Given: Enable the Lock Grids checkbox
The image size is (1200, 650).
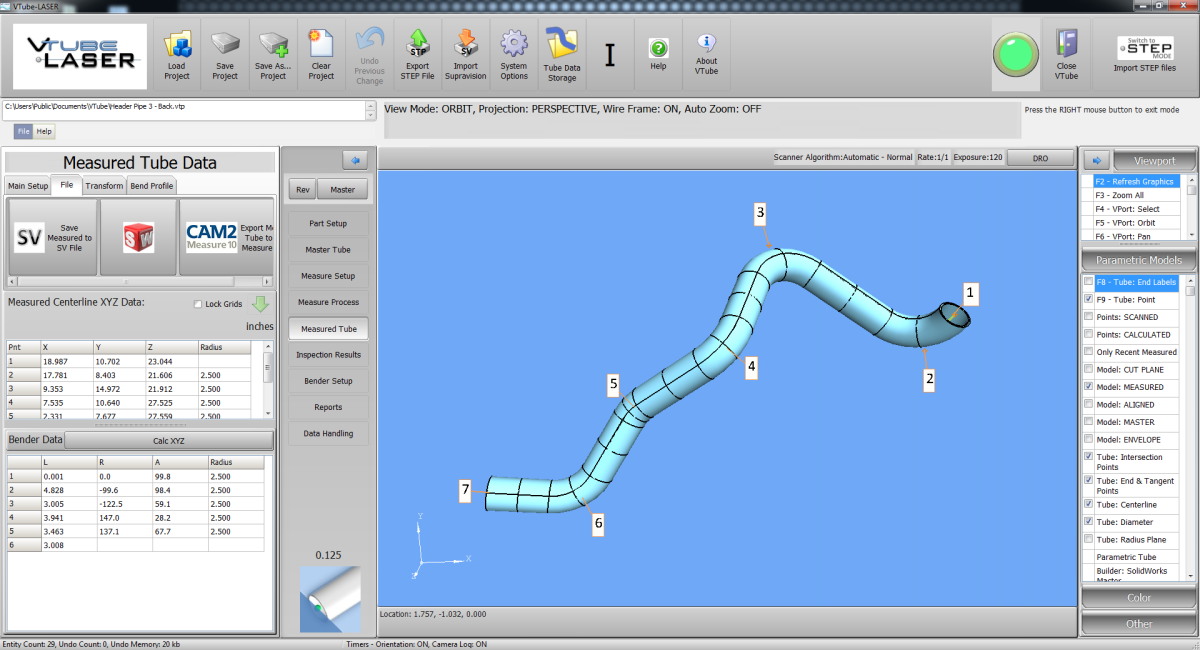Looking at the screenshot, I should [x=197, y=304].
